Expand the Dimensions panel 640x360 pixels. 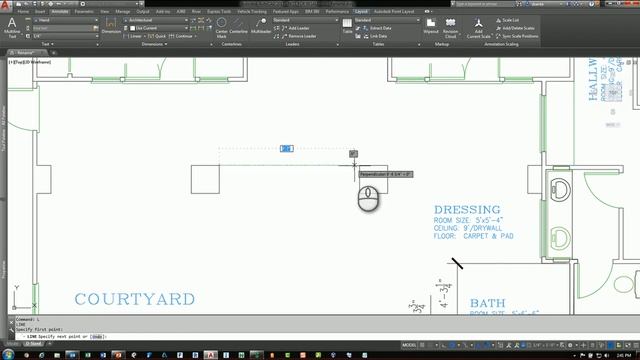coord(154,44)
